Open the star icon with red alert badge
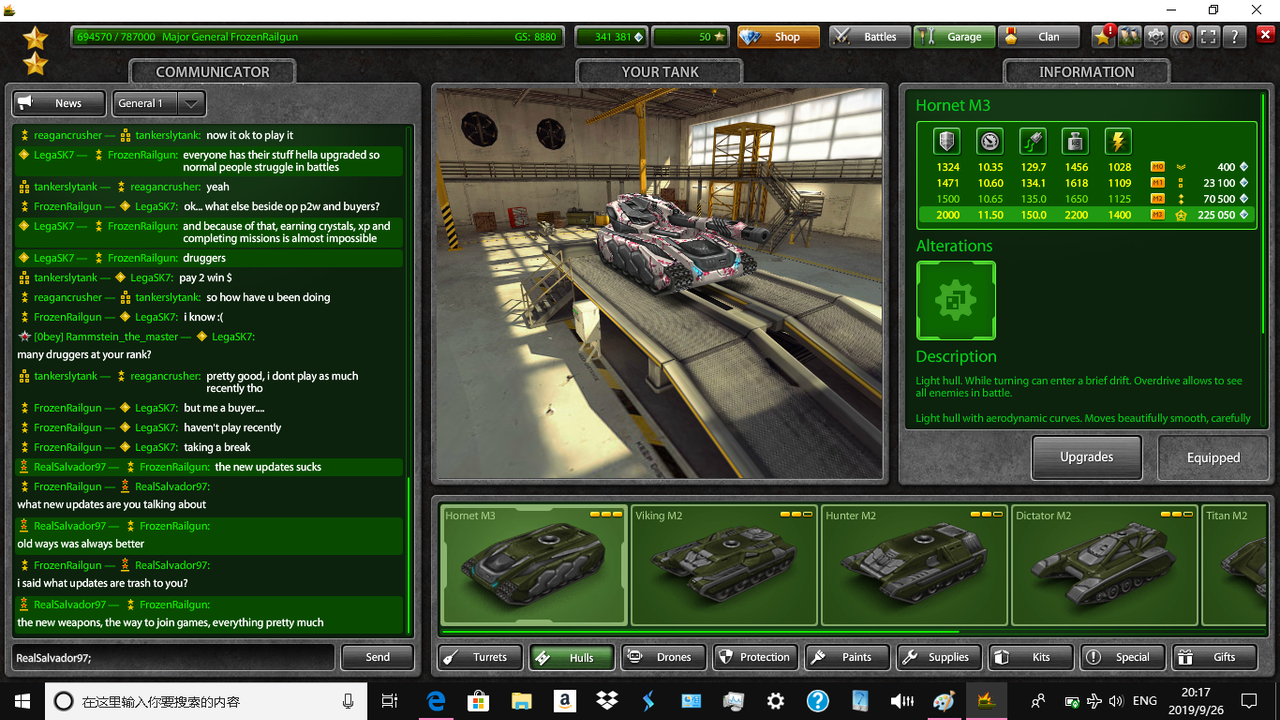Image resolution: width=1280 pixels, height=720 pixels. 1102,36
